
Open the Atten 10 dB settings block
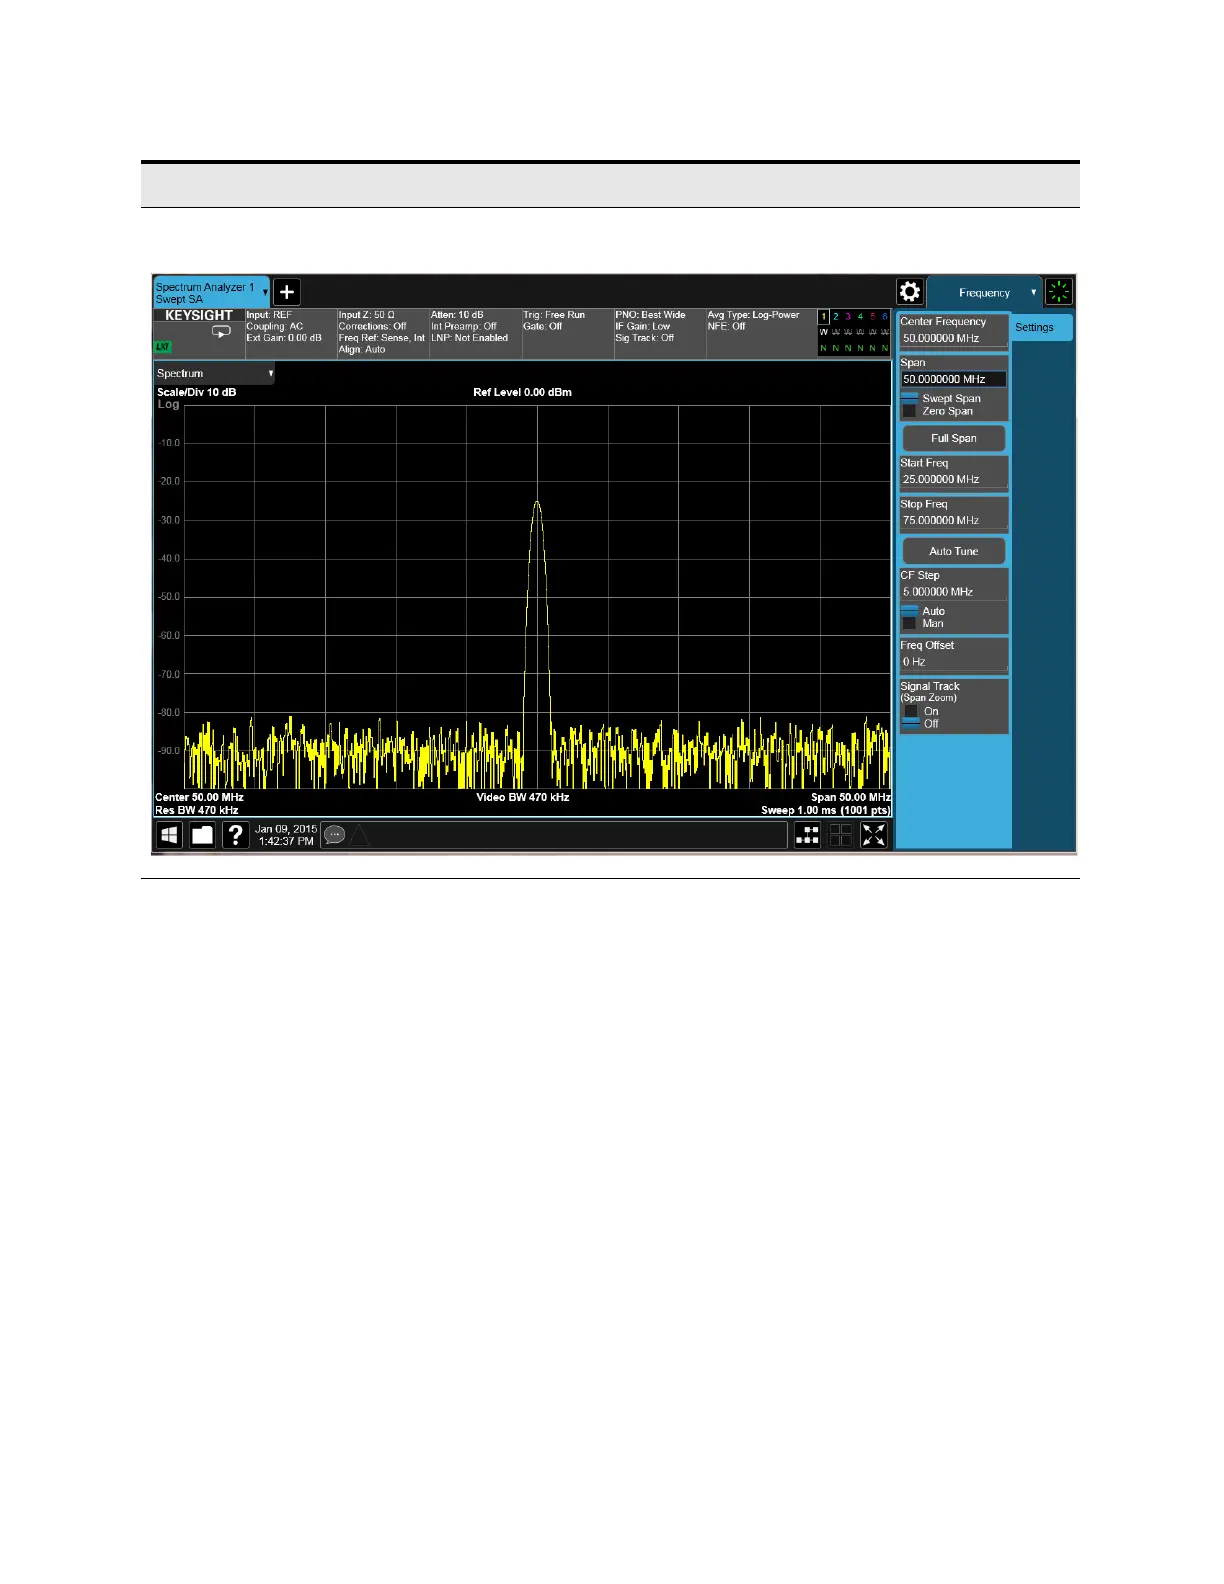474,333
